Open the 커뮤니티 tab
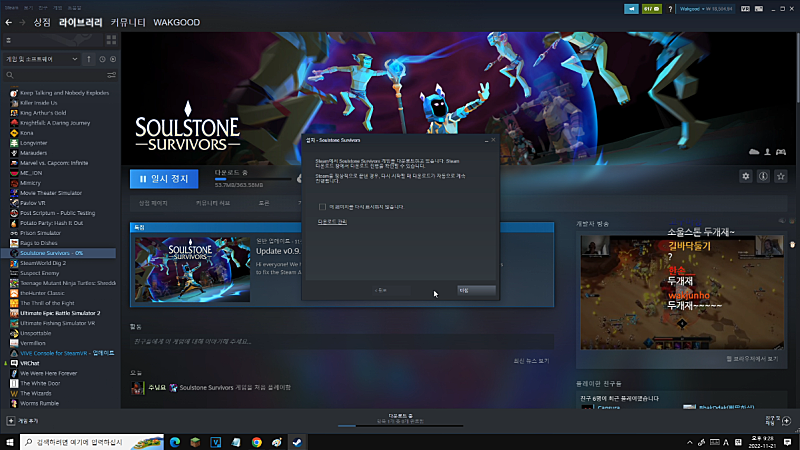The width and height of the screenshot is (800, 450). coord(128,22)
